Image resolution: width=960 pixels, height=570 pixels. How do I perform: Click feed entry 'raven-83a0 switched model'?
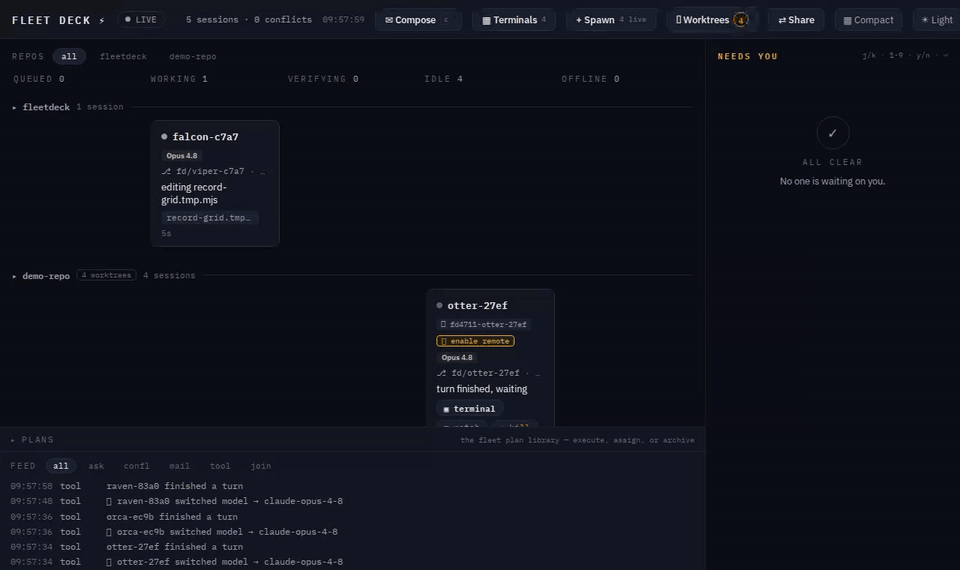click(225, 501)
